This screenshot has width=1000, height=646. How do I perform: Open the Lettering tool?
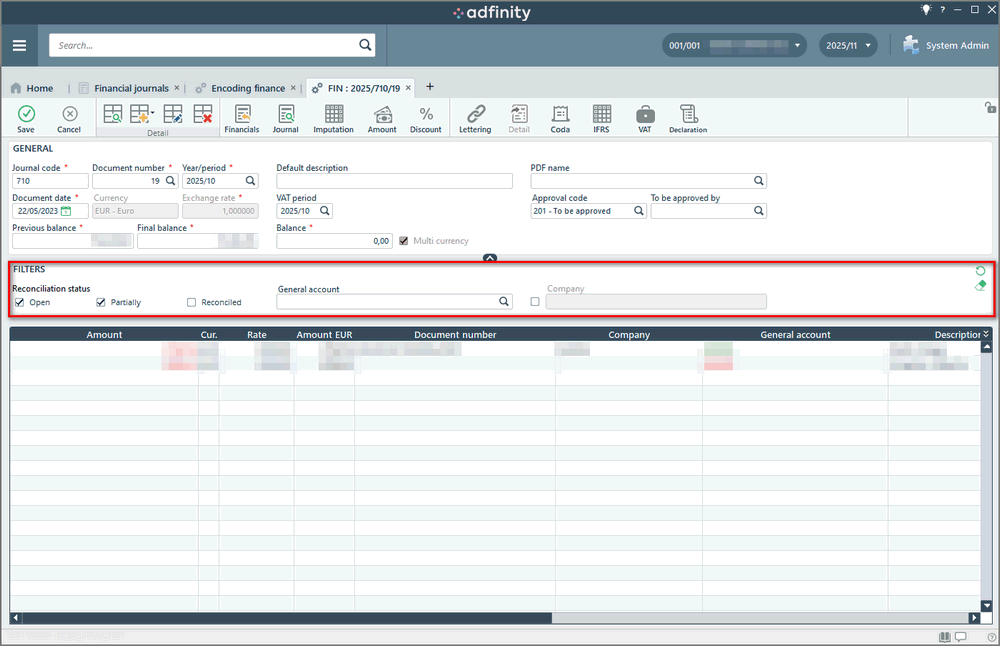[x=475, y=116]
